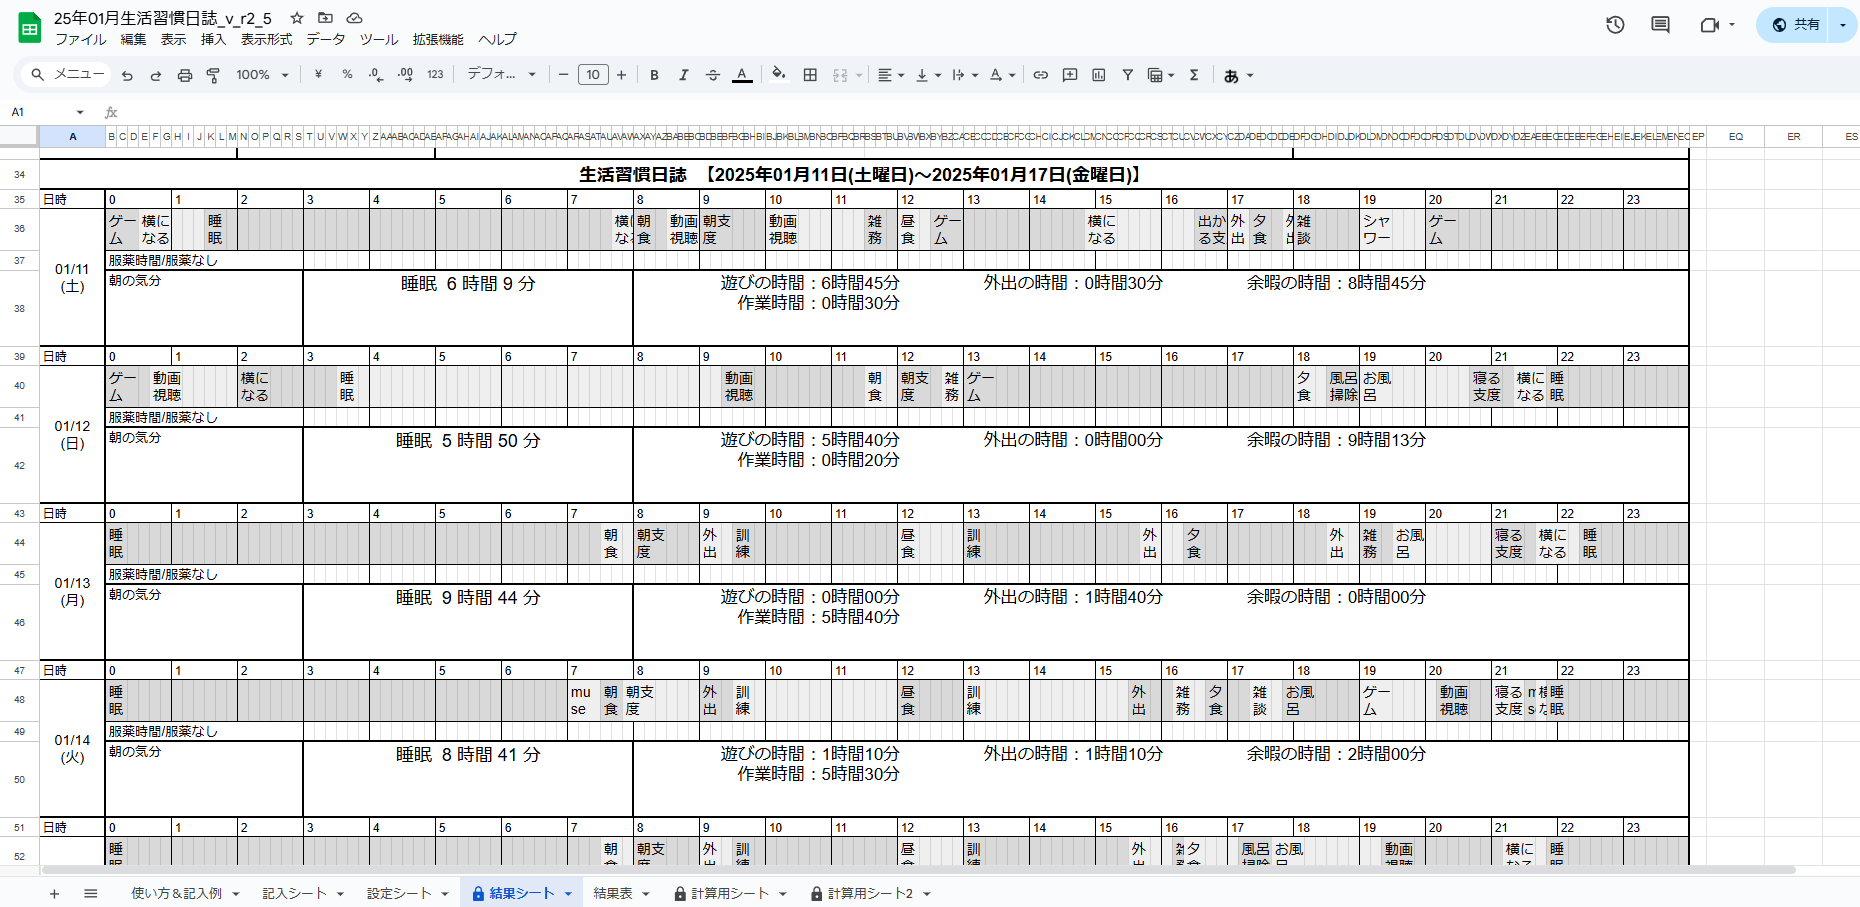The height and width of the screenshot is (907, 1860).
Task: Open the borders tool
Action: [810, 75]
